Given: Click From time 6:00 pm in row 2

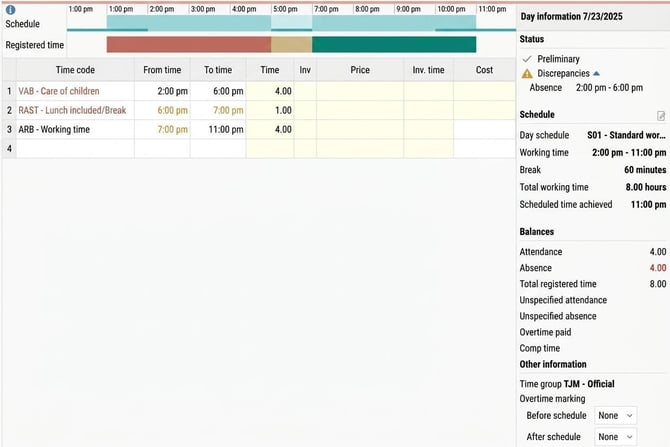Looking at the screenshot, I should 172,110.
